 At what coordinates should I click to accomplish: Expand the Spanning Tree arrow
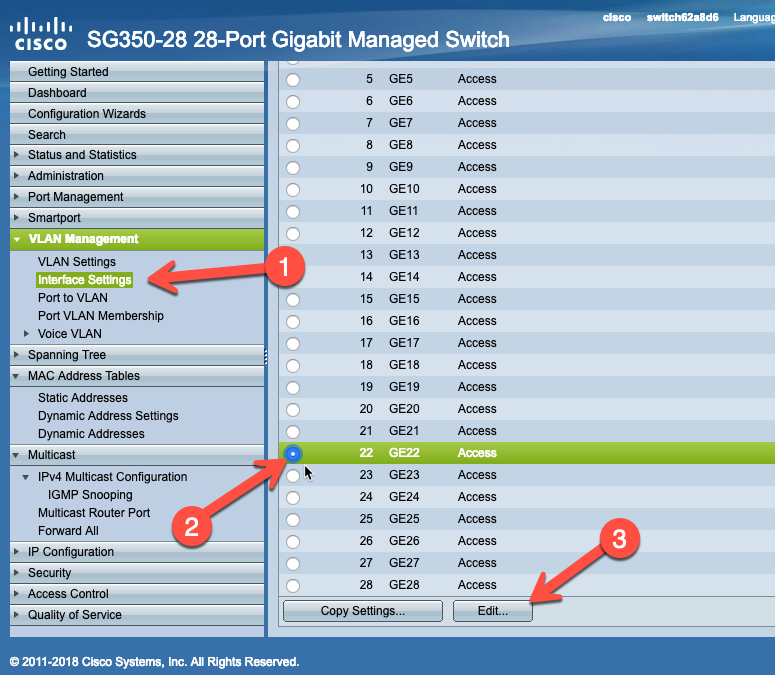16,354
